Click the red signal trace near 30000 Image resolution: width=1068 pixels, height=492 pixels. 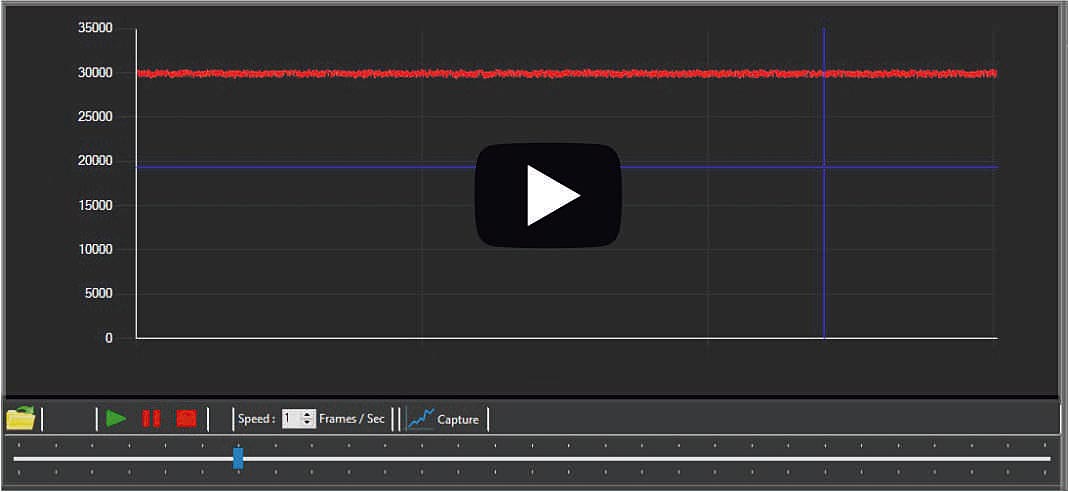(300, 73)
